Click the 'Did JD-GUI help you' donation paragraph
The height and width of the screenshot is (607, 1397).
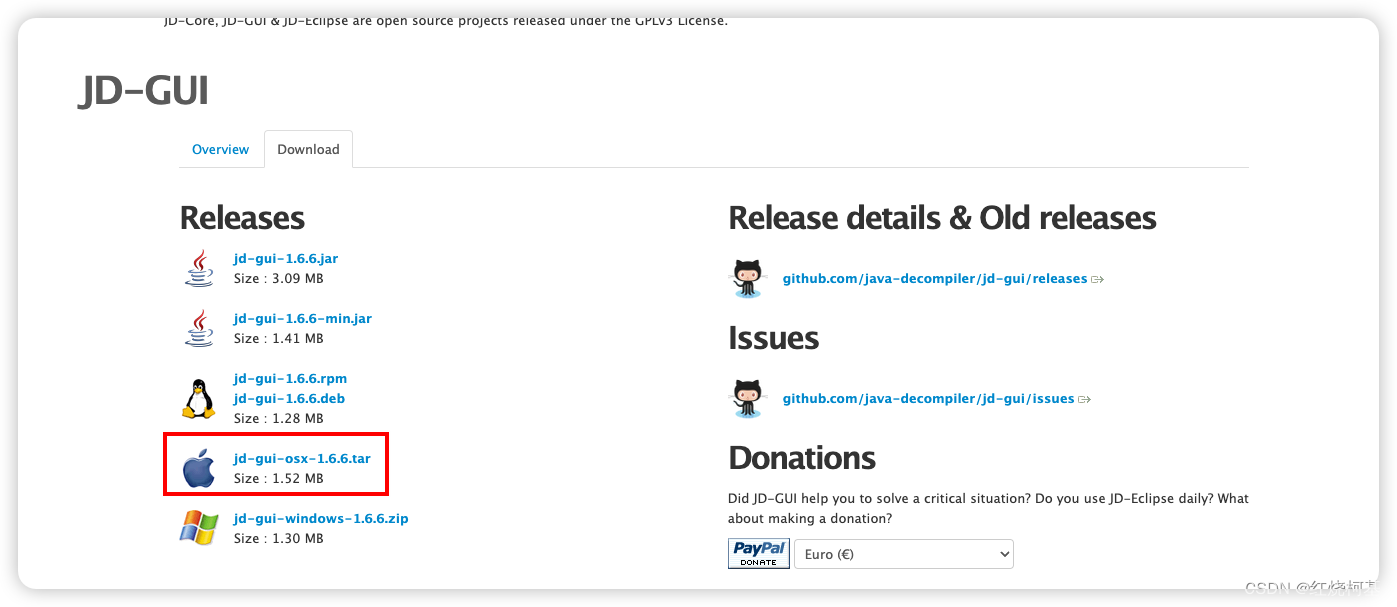988,508
